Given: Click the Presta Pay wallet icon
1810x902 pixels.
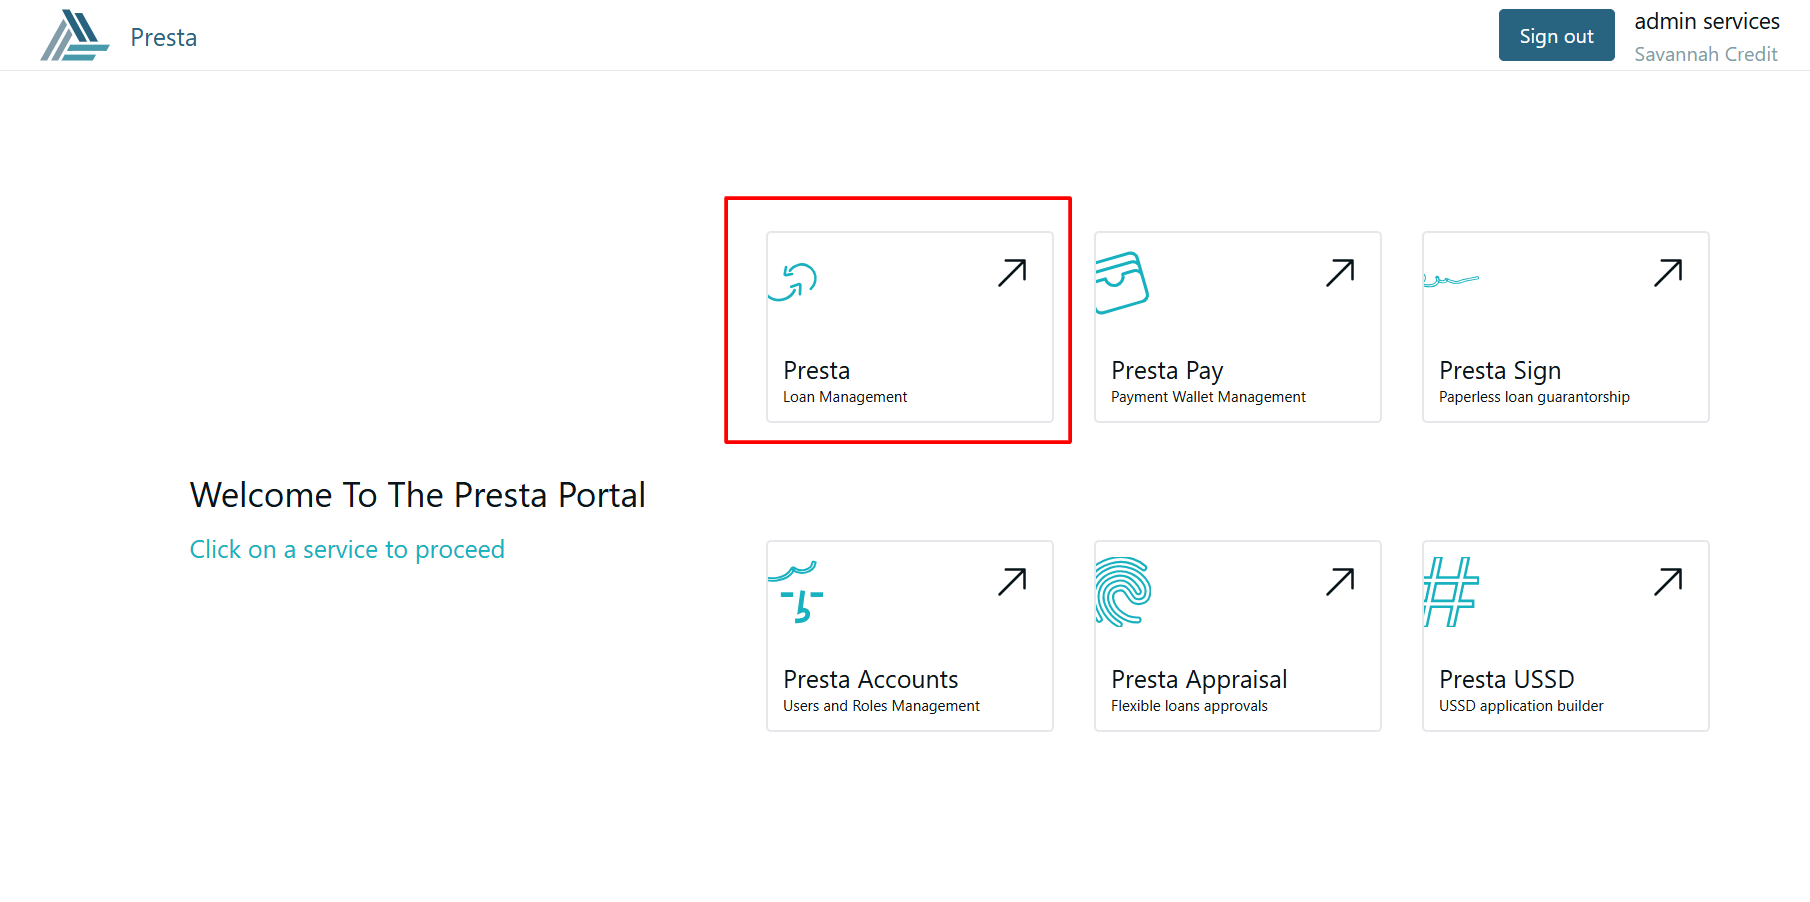Looking at the screenshot, I should pyautogui.click(x=1121, y=282).
